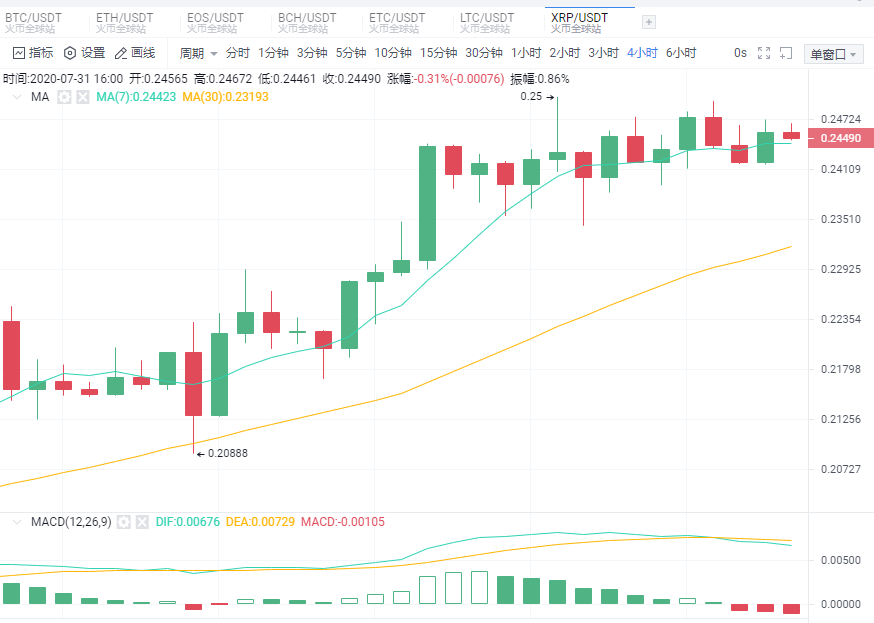This screenshot has width=874, height=623.
Task: Switch to the ETH/USDT tab
Action: tap(124, 22)
